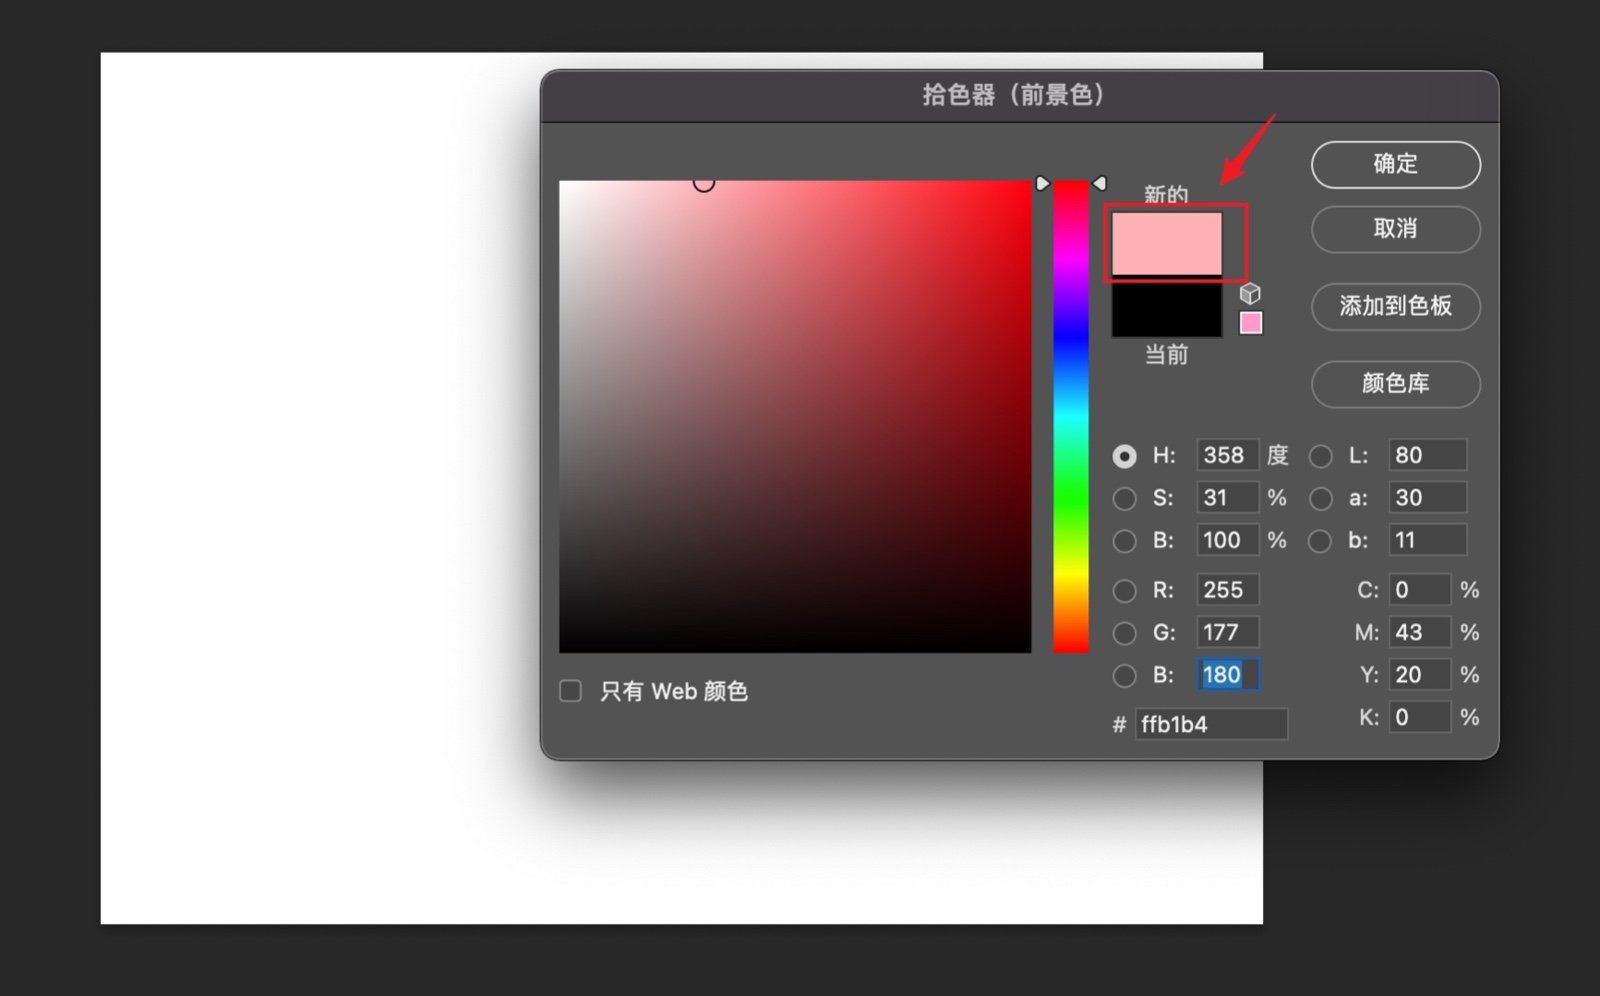Enable the 只有 Web 颜色 checkbox

pyautogui.click(x=570, y=690)
